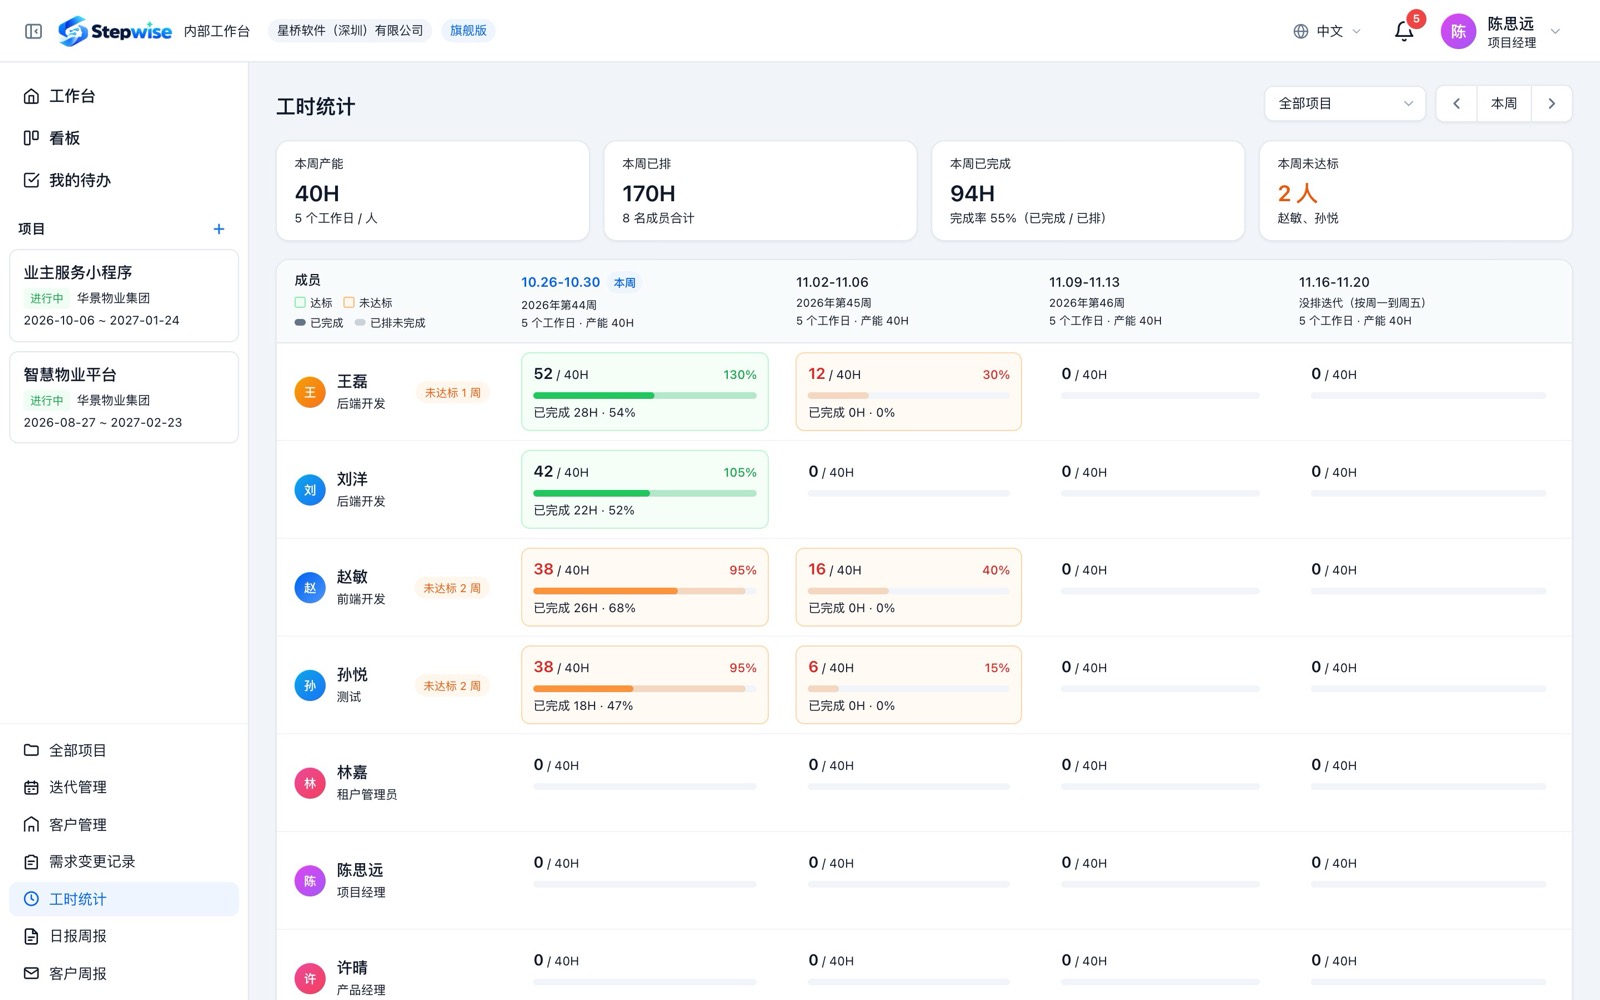The height and width of the screenshot is (1000, 1600).
Task: Click 达标 legend box
Action: [x=300, y=302]
